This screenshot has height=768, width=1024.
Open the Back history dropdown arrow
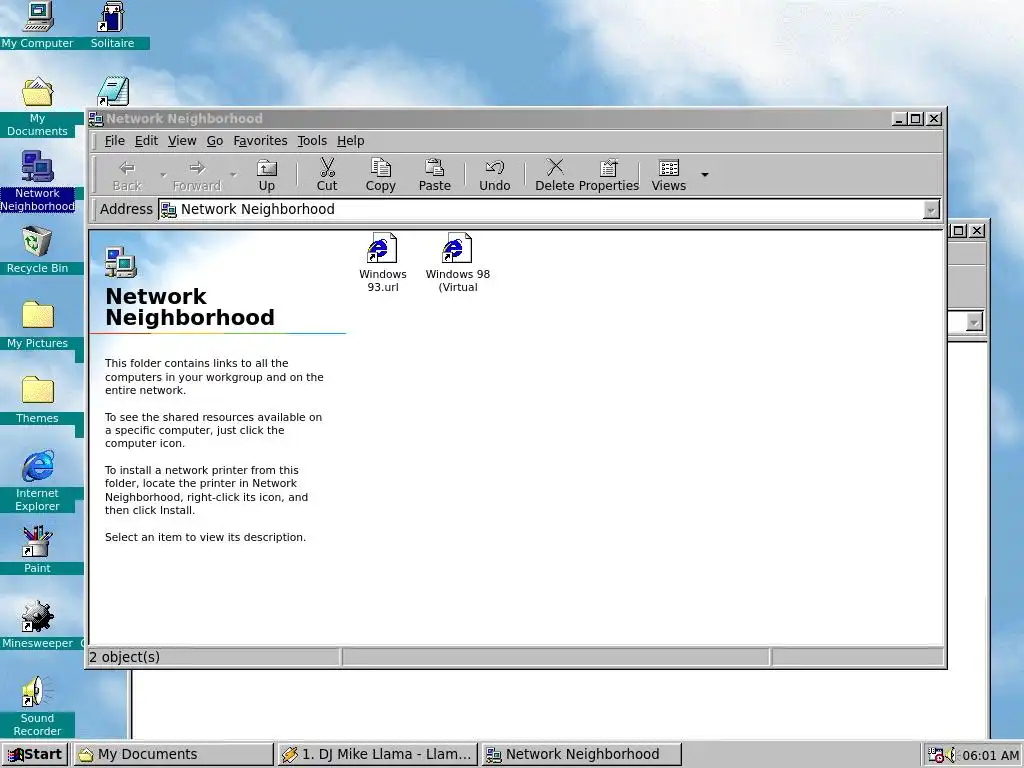[163, 175]
